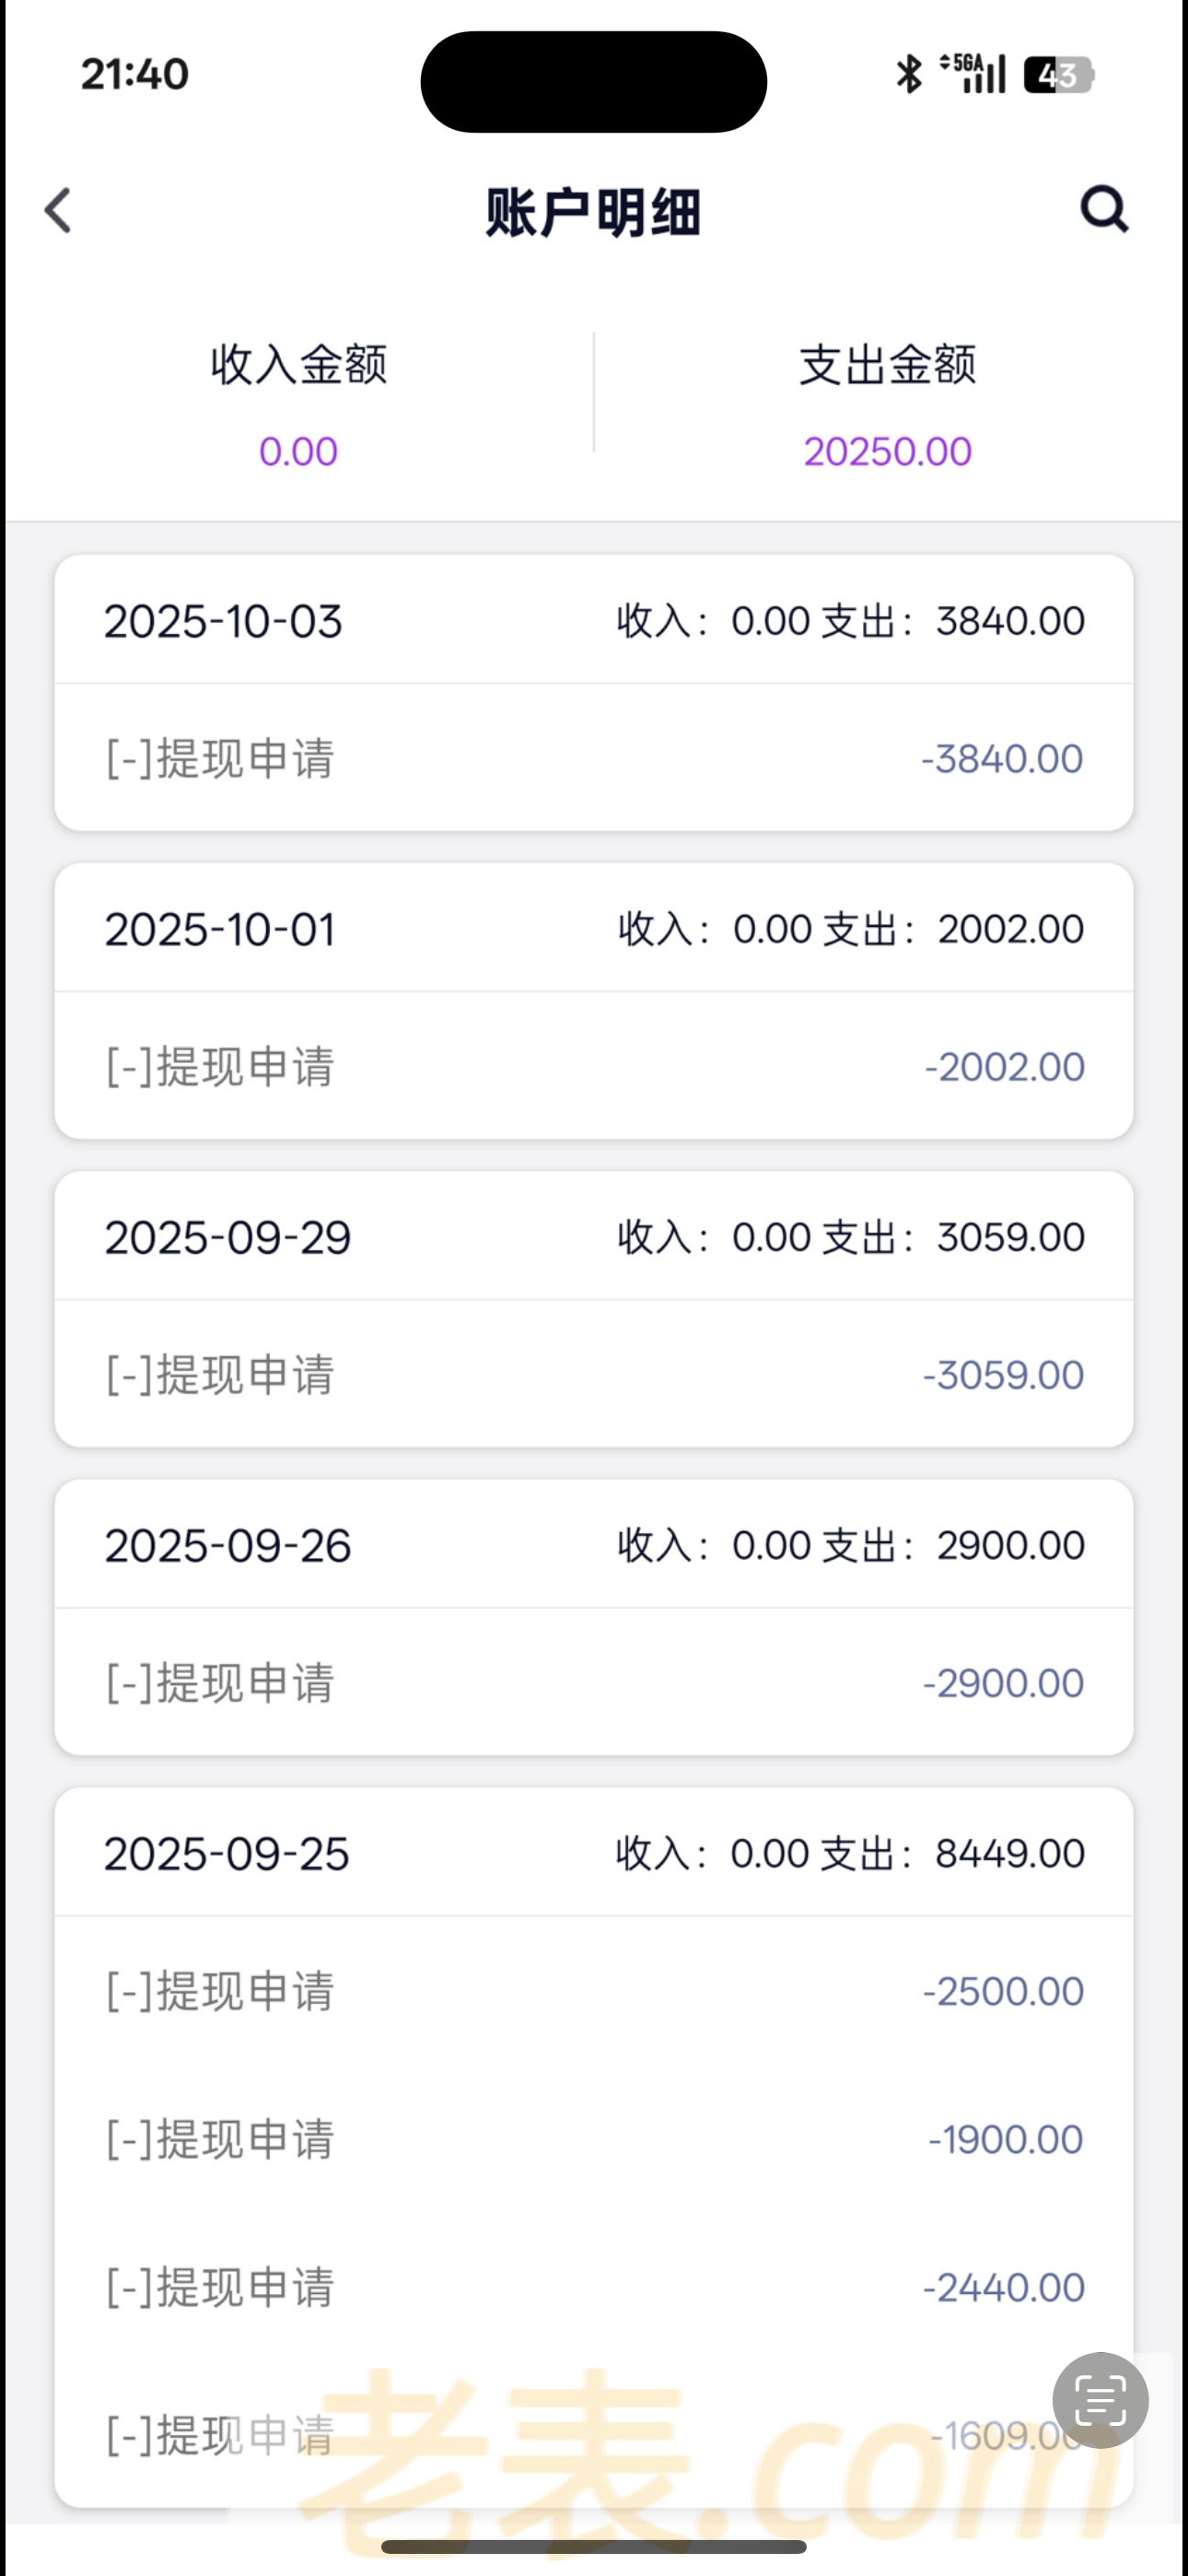Image resolution: width=1188 pixels, height=2576 pixels.
Task: Open the -2900.00 withdrawal record
Action: [594, 1682]
